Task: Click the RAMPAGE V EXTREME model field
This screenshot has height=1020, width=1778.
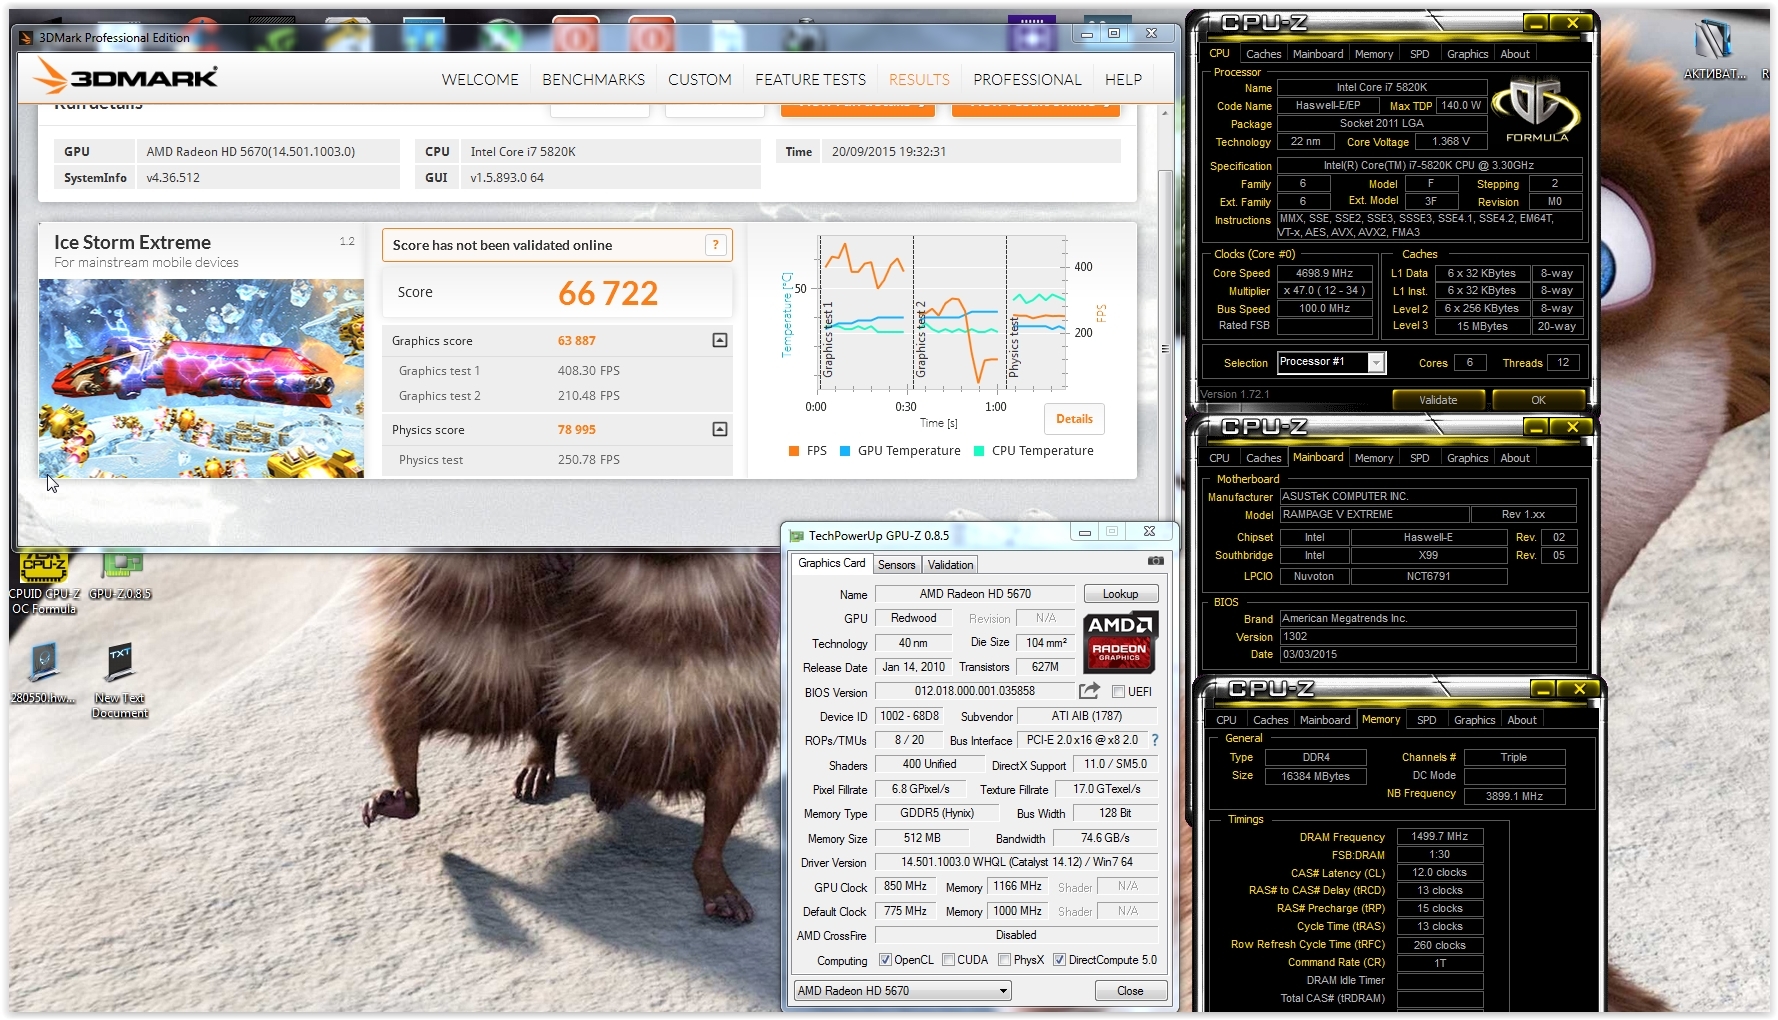Action: pyautogui.click(x=1374, y=515)
